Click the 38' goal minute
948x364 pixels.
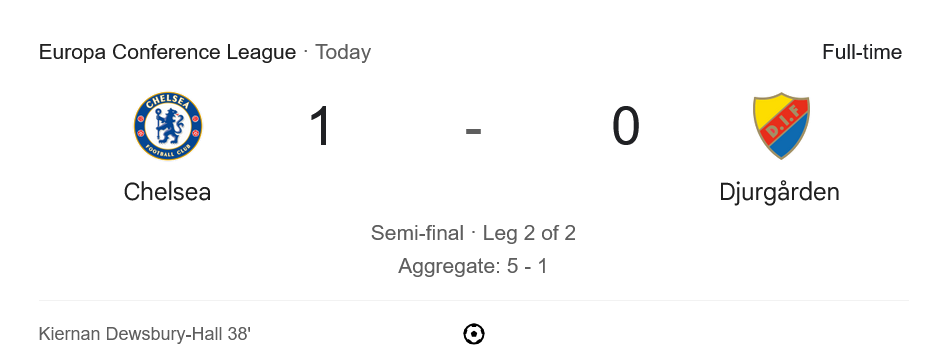point(239,333)
